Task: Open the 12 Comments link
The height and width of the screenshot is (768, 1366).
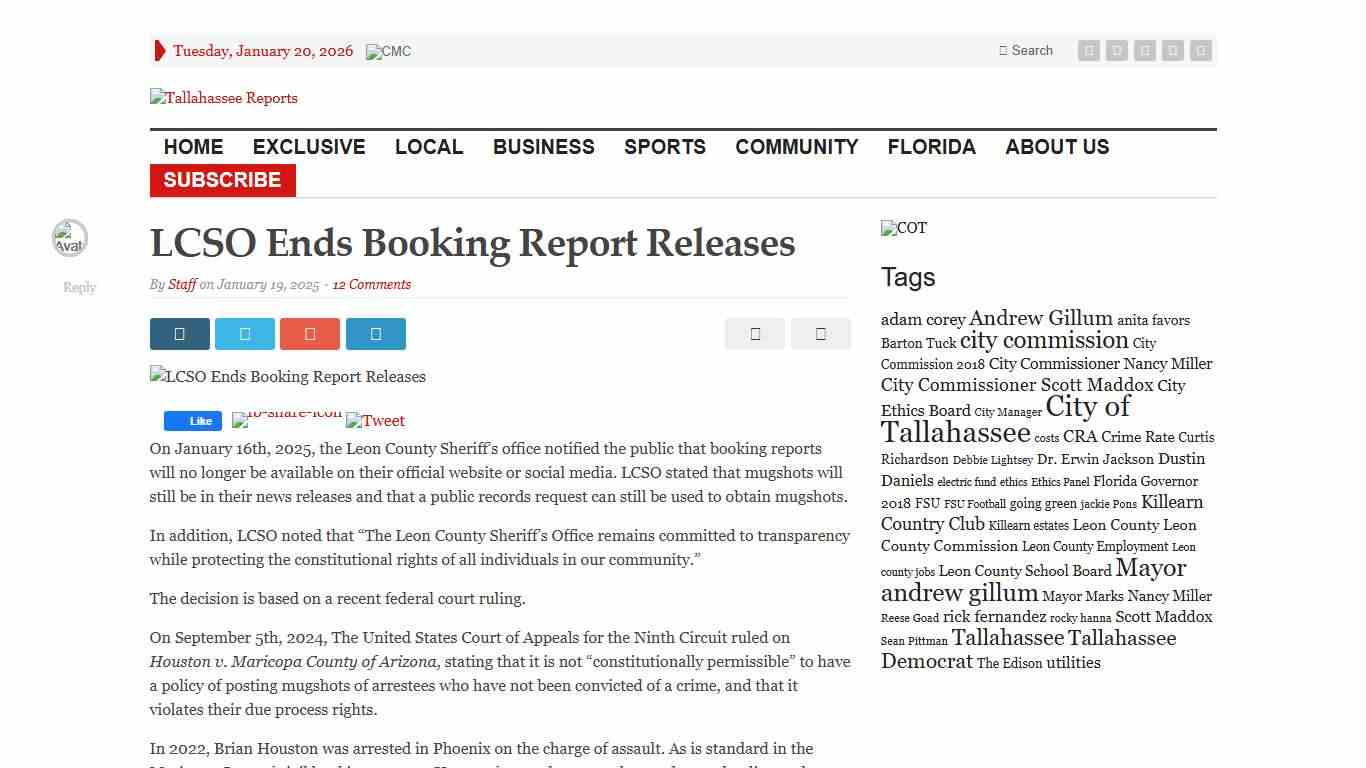Action: coord(371,284)
